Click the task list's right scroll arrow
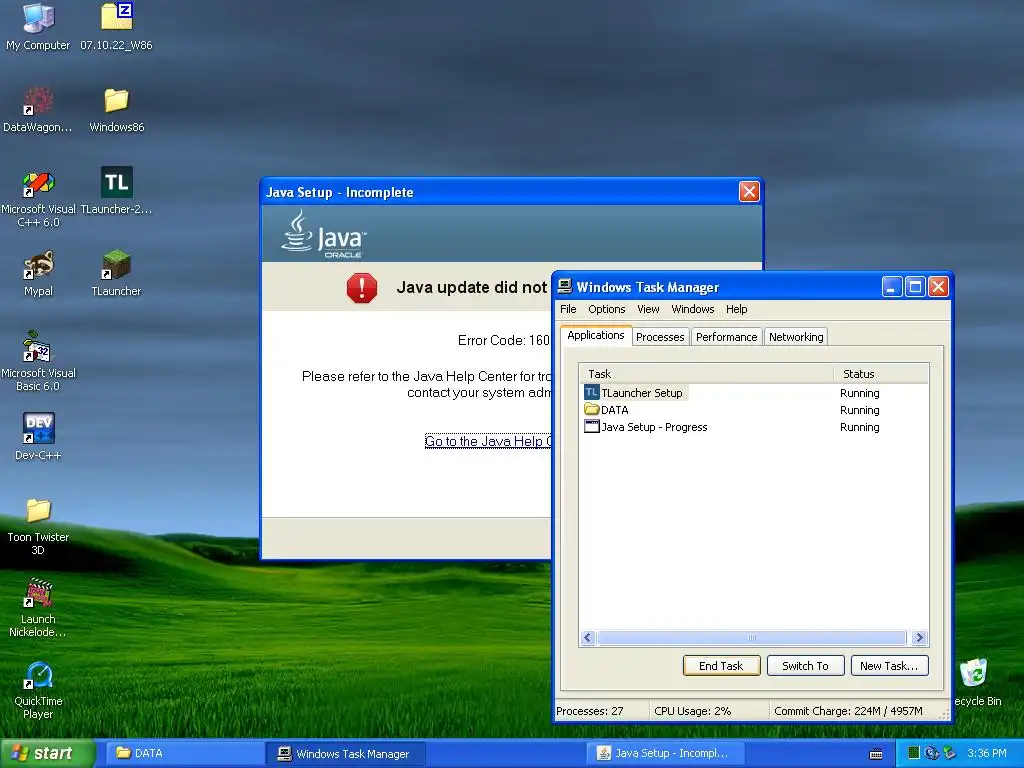The width and height of the screenshot is (1024, 768). point(920,637)
